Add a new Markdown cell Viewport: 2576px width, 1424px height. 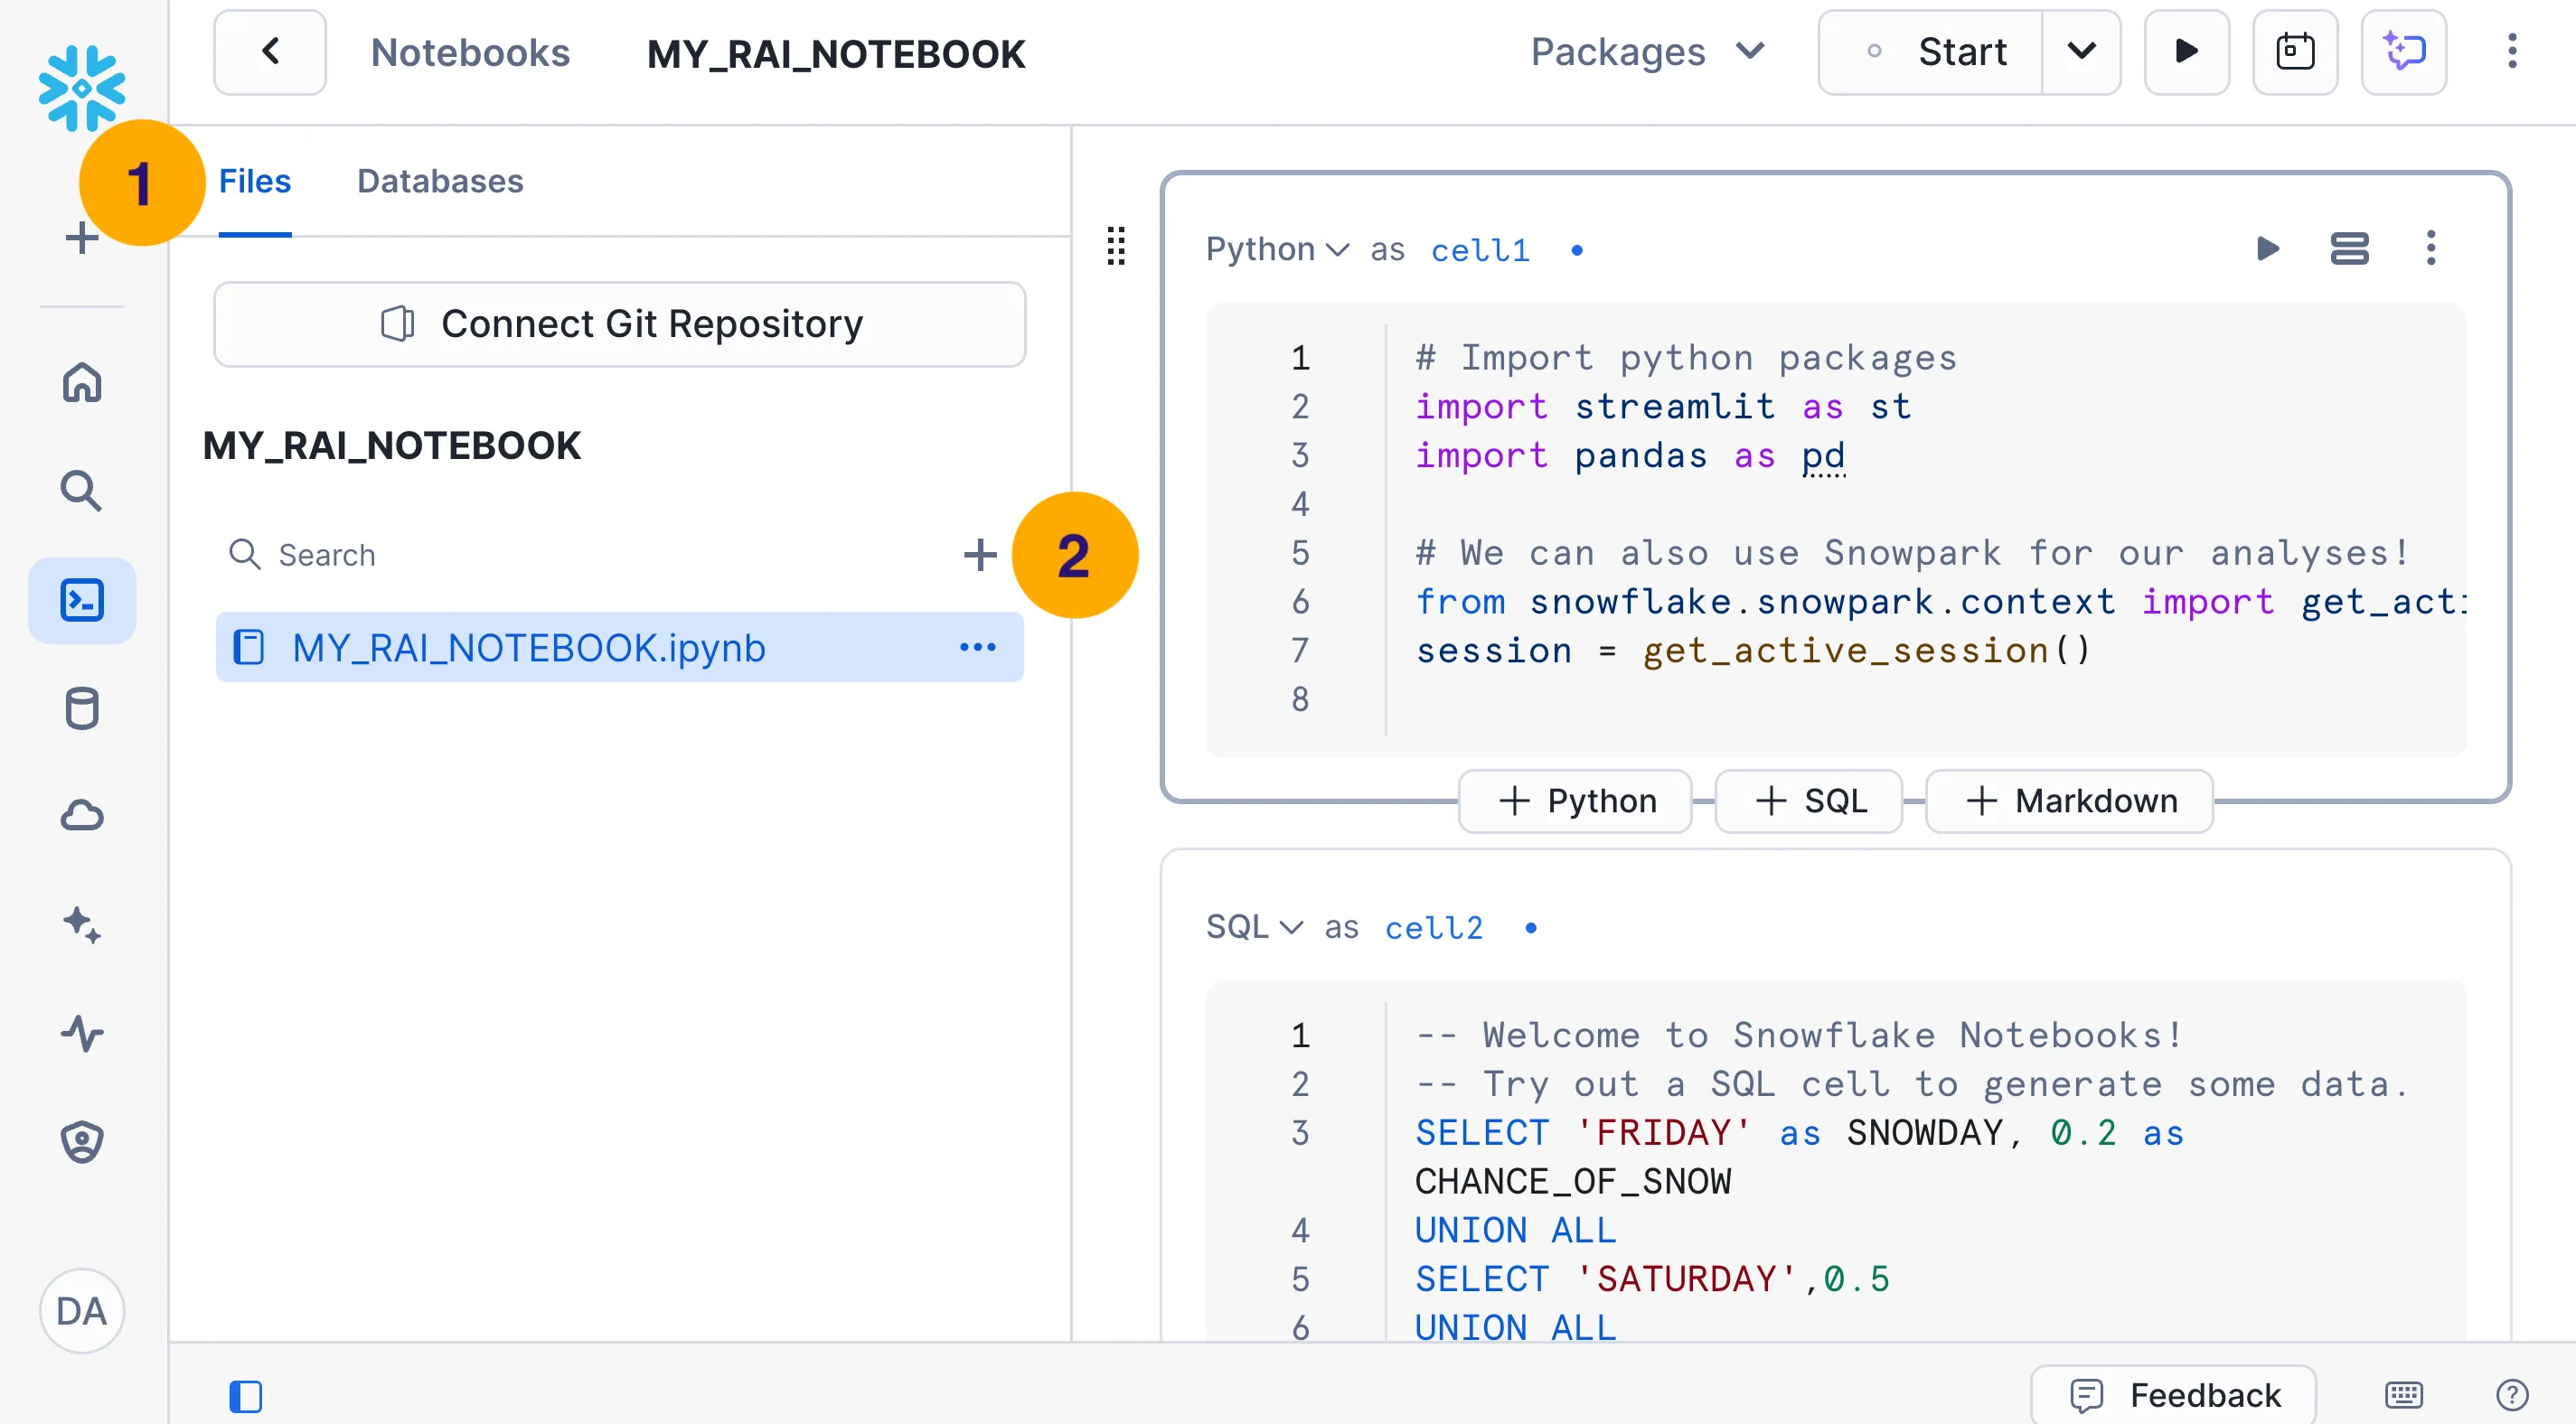[2069, 800]
